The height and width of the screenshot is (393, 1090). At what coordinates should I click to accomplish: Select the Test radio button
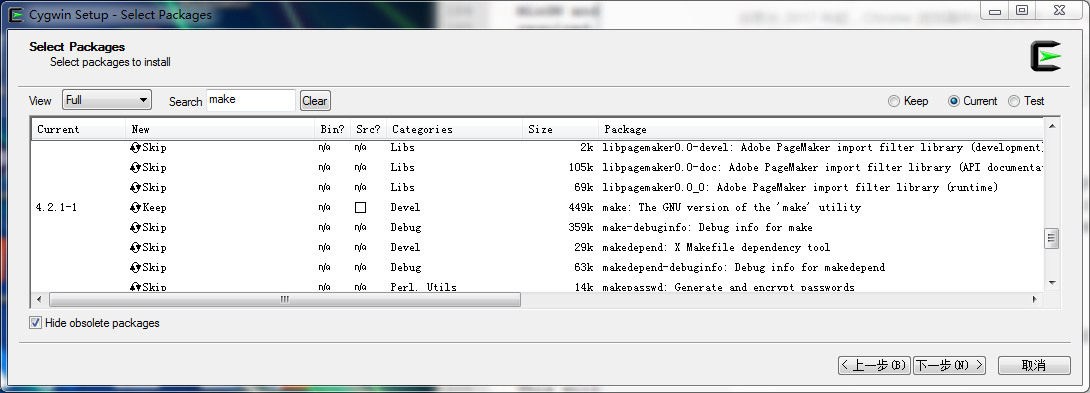coord(1014,101)
